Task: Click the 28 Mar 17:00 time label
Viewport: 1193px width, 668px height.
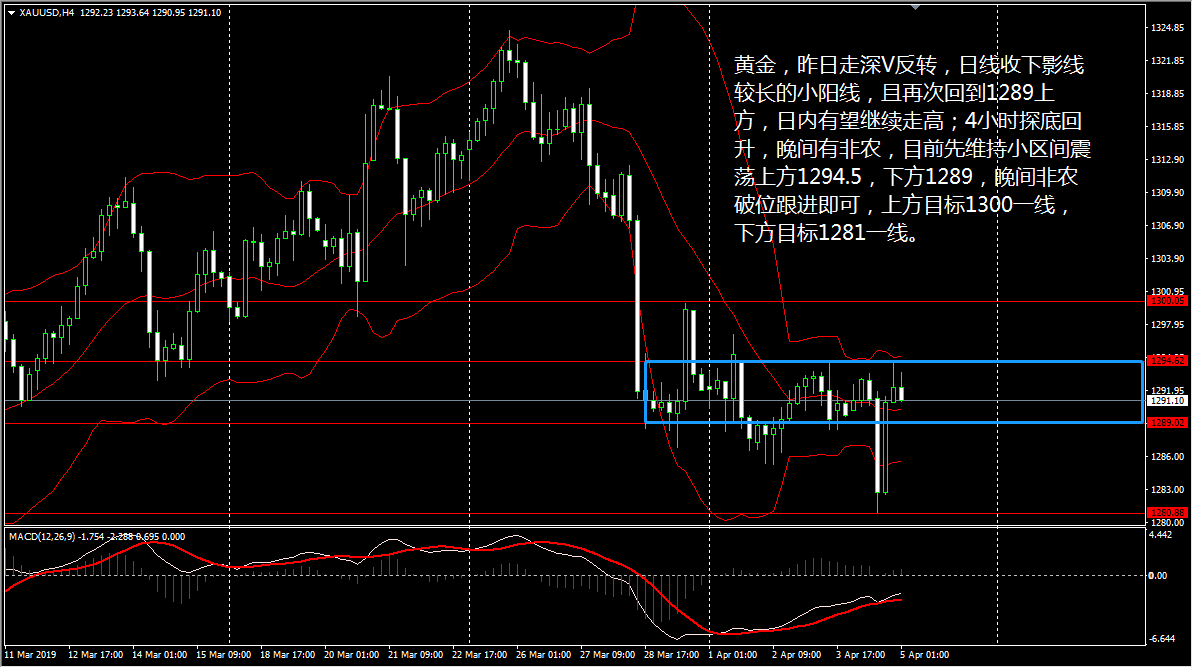Action: click(671, 654)
